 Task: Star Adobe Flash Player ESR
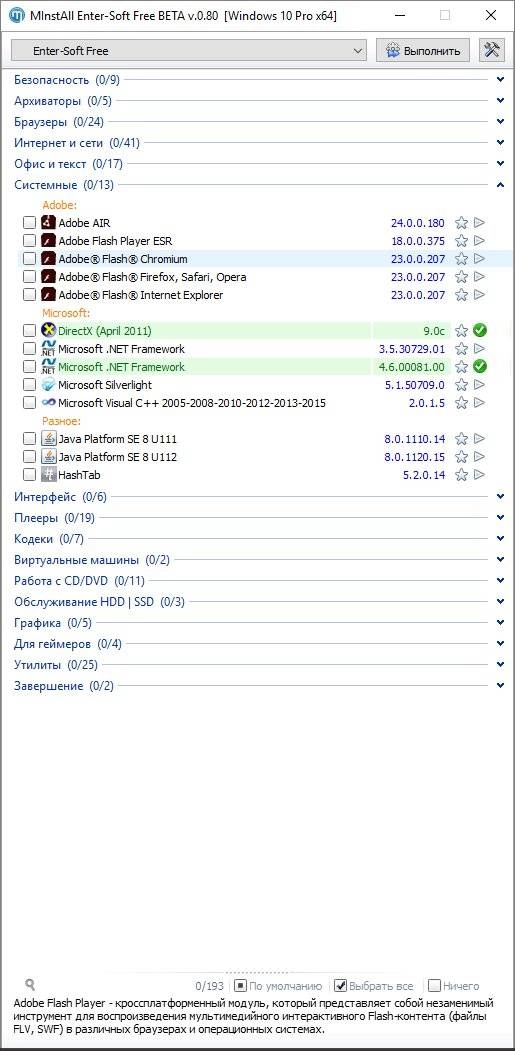(461, 241)
